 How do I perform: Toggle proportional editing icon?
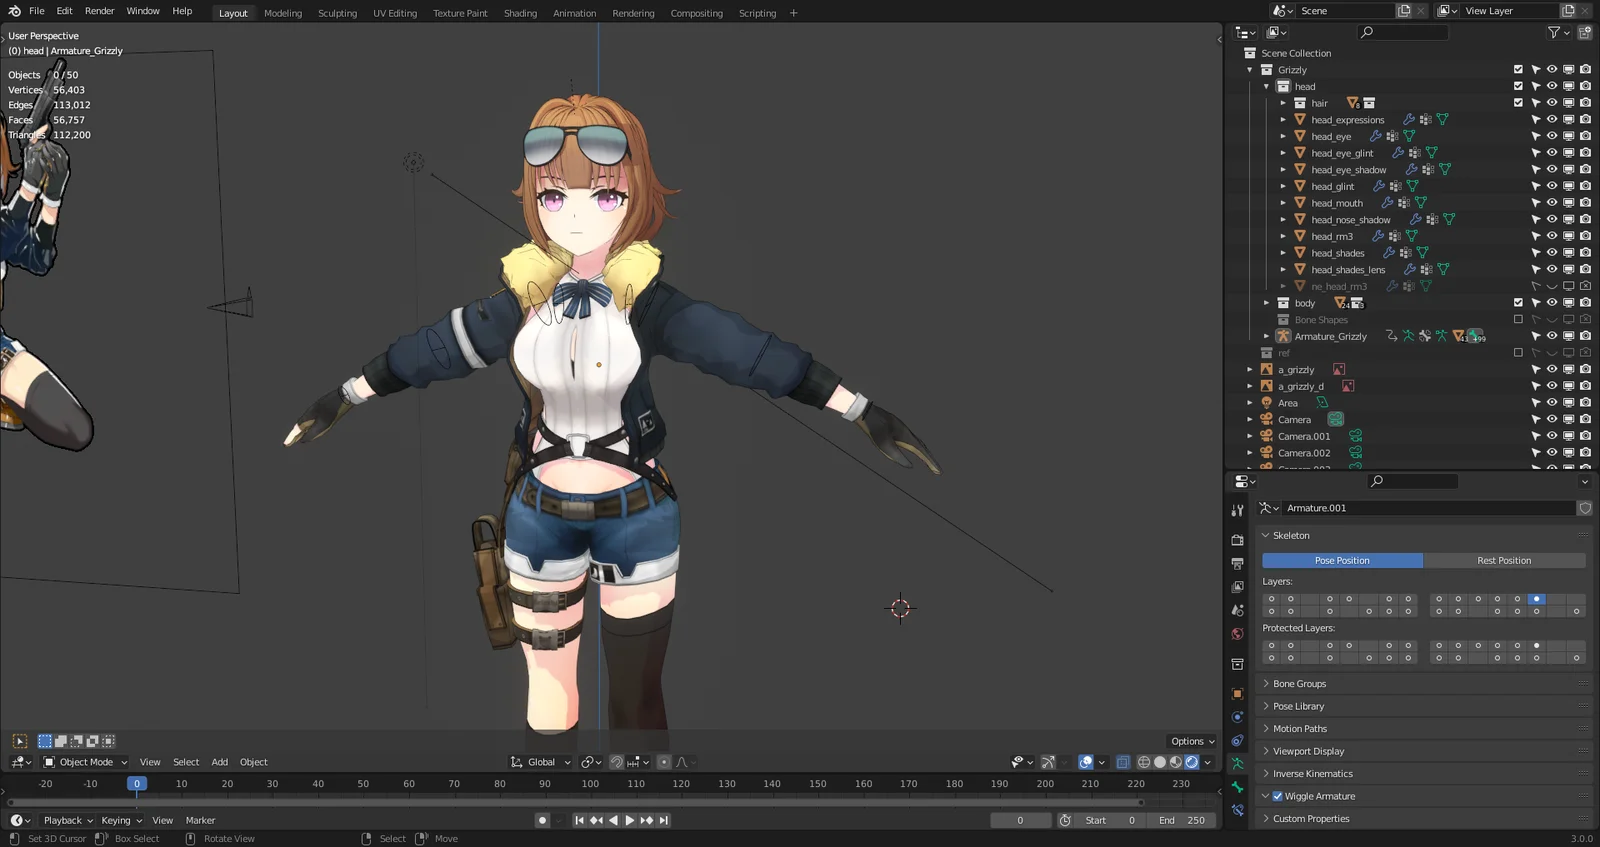[x=664, y=762]
